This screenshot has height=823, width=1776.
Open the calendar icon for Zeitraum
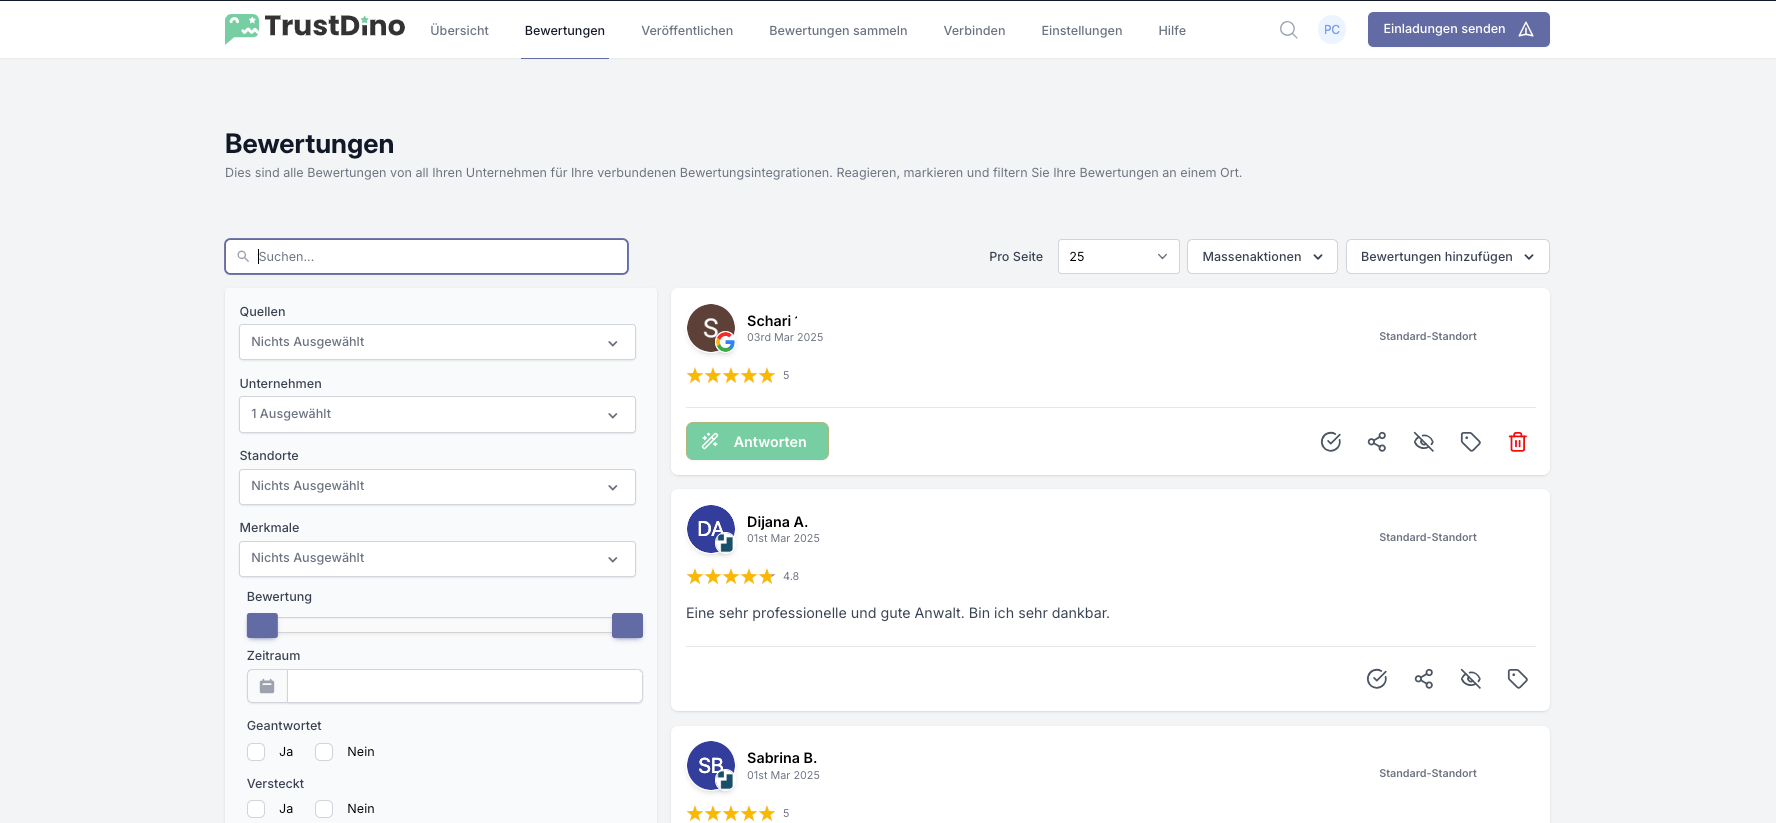point(267,686)
